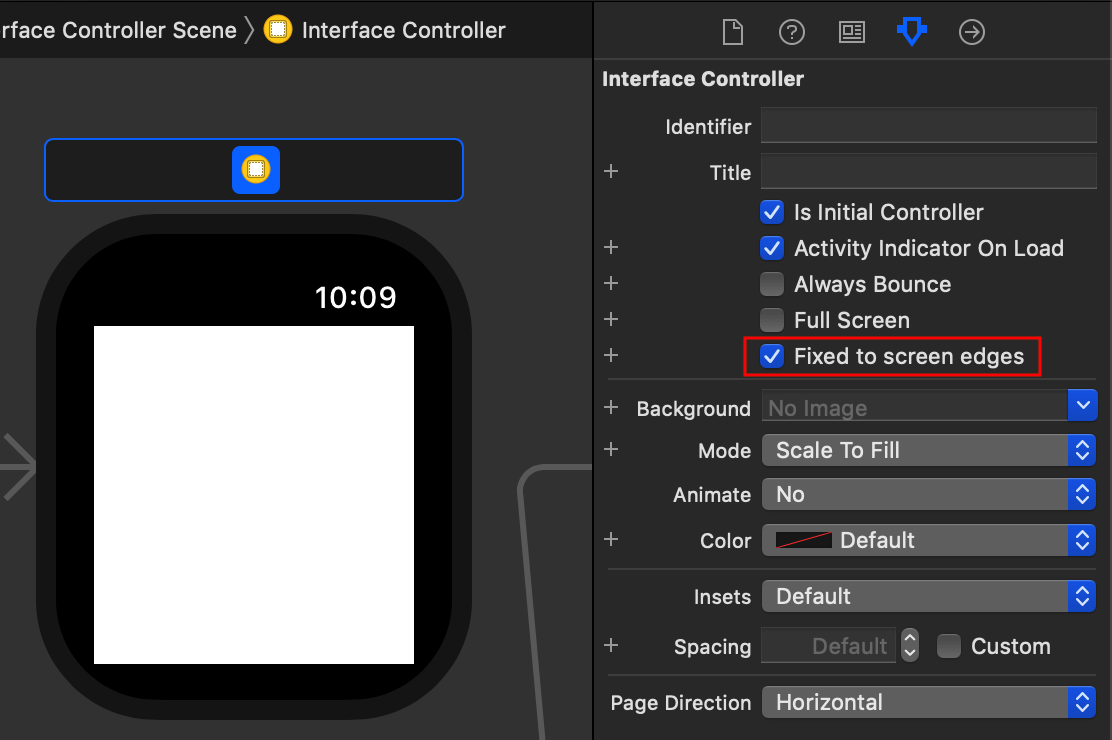
Task: Click the Background No Image field
Action: pos(915,407)
